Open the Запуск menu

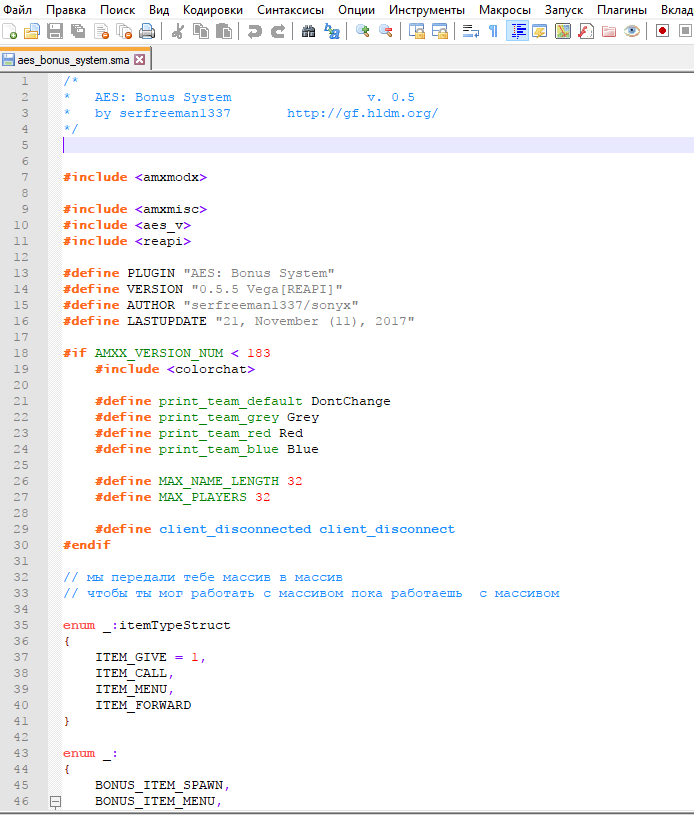tap(564, 10)
